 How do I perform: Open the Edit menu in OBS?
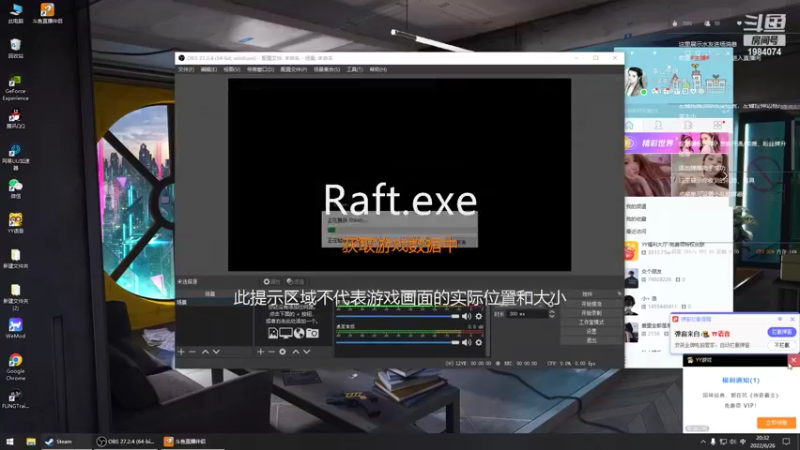(x=209, y=69)
